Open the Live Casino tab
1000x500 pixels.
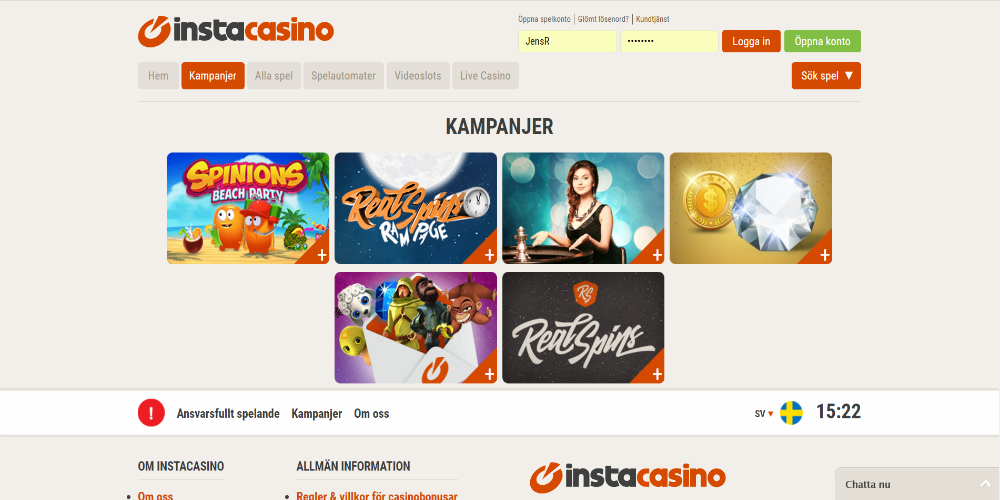click(485, 76)
